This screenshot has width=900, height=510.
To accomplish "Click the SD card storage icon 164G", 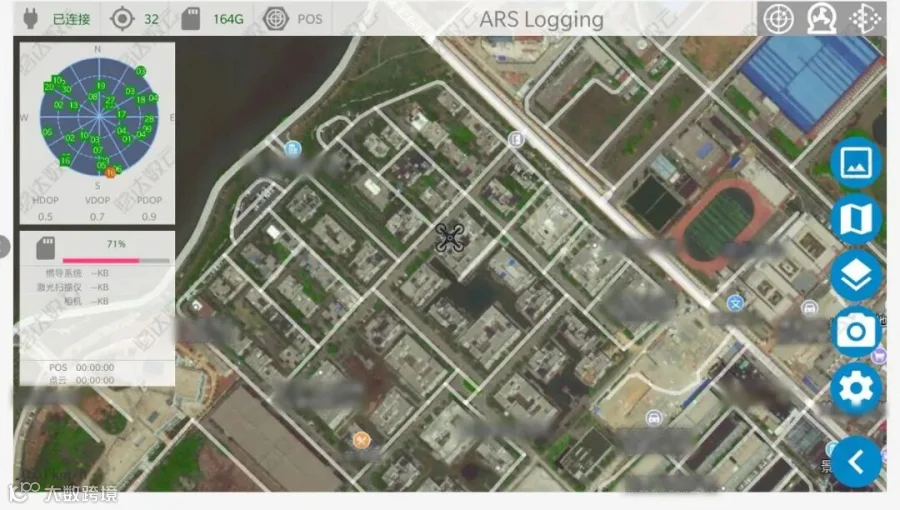I will click(191, 19).
